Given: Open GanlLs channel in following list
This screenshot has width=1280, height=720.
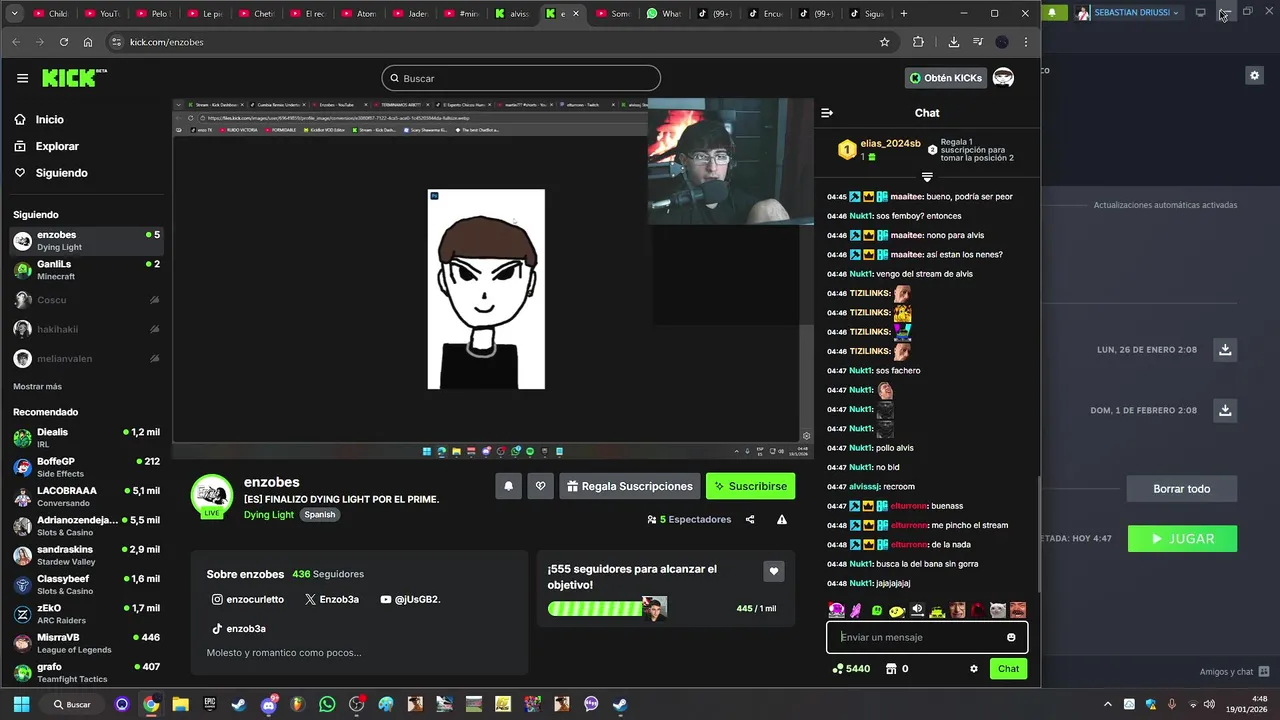Looking at the screenshot, I should click(86, 270).
